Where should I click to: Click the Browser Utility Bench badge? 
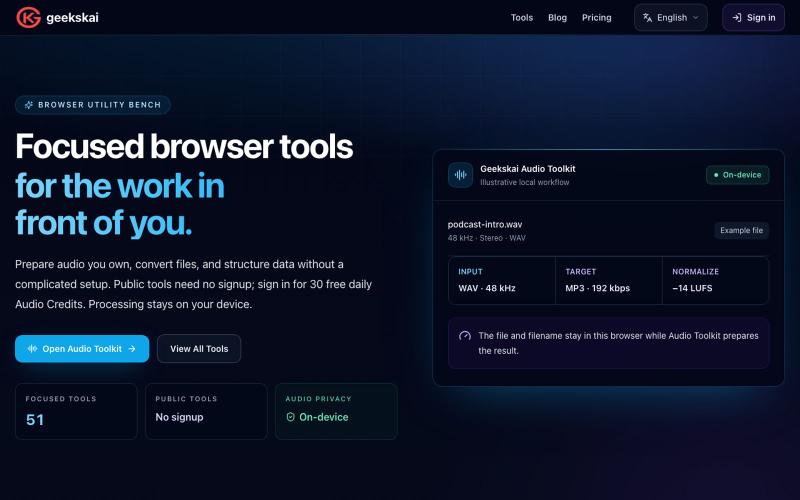[x=93, y=105]
